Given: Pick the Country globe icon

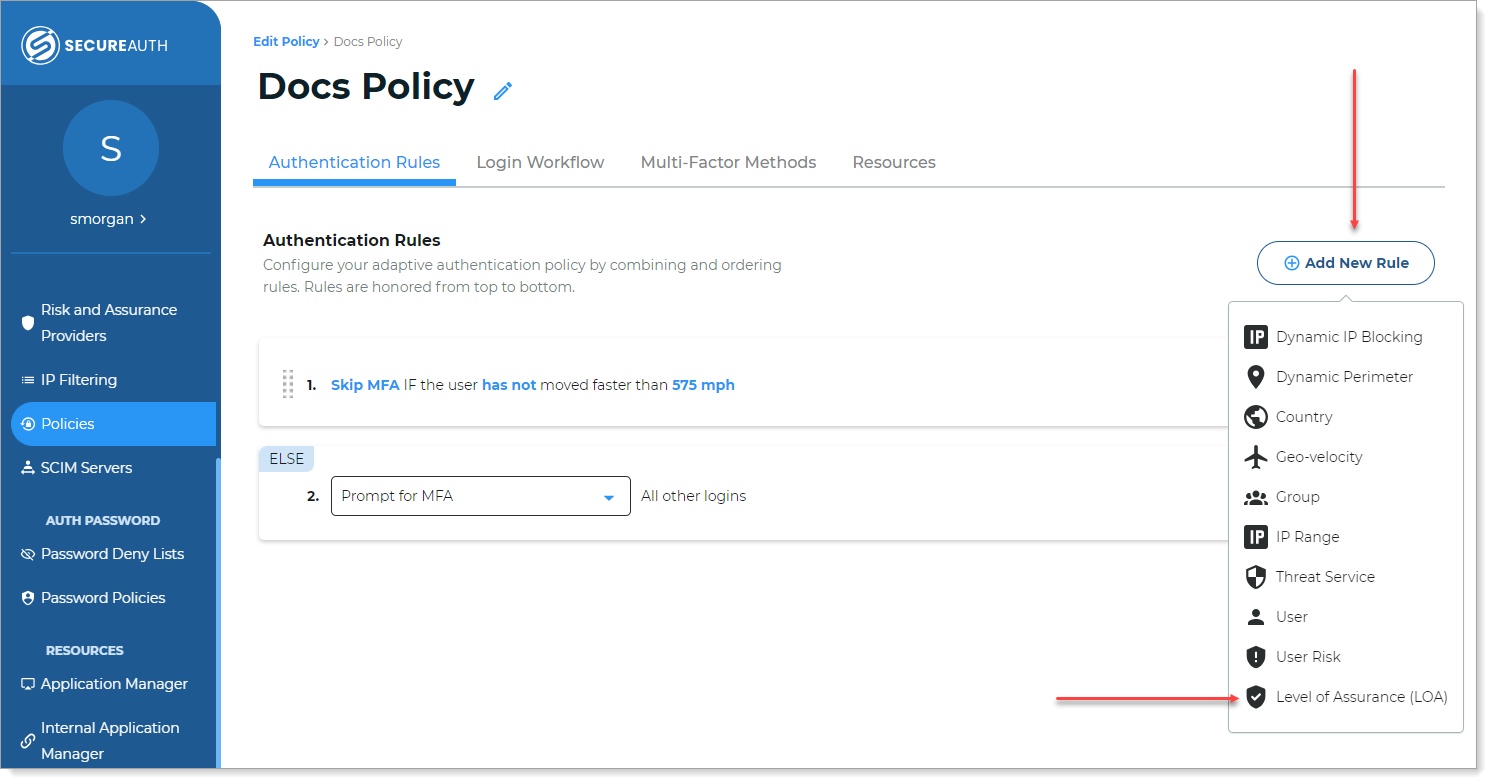Looking at the screenshot, I should 1255,417.
